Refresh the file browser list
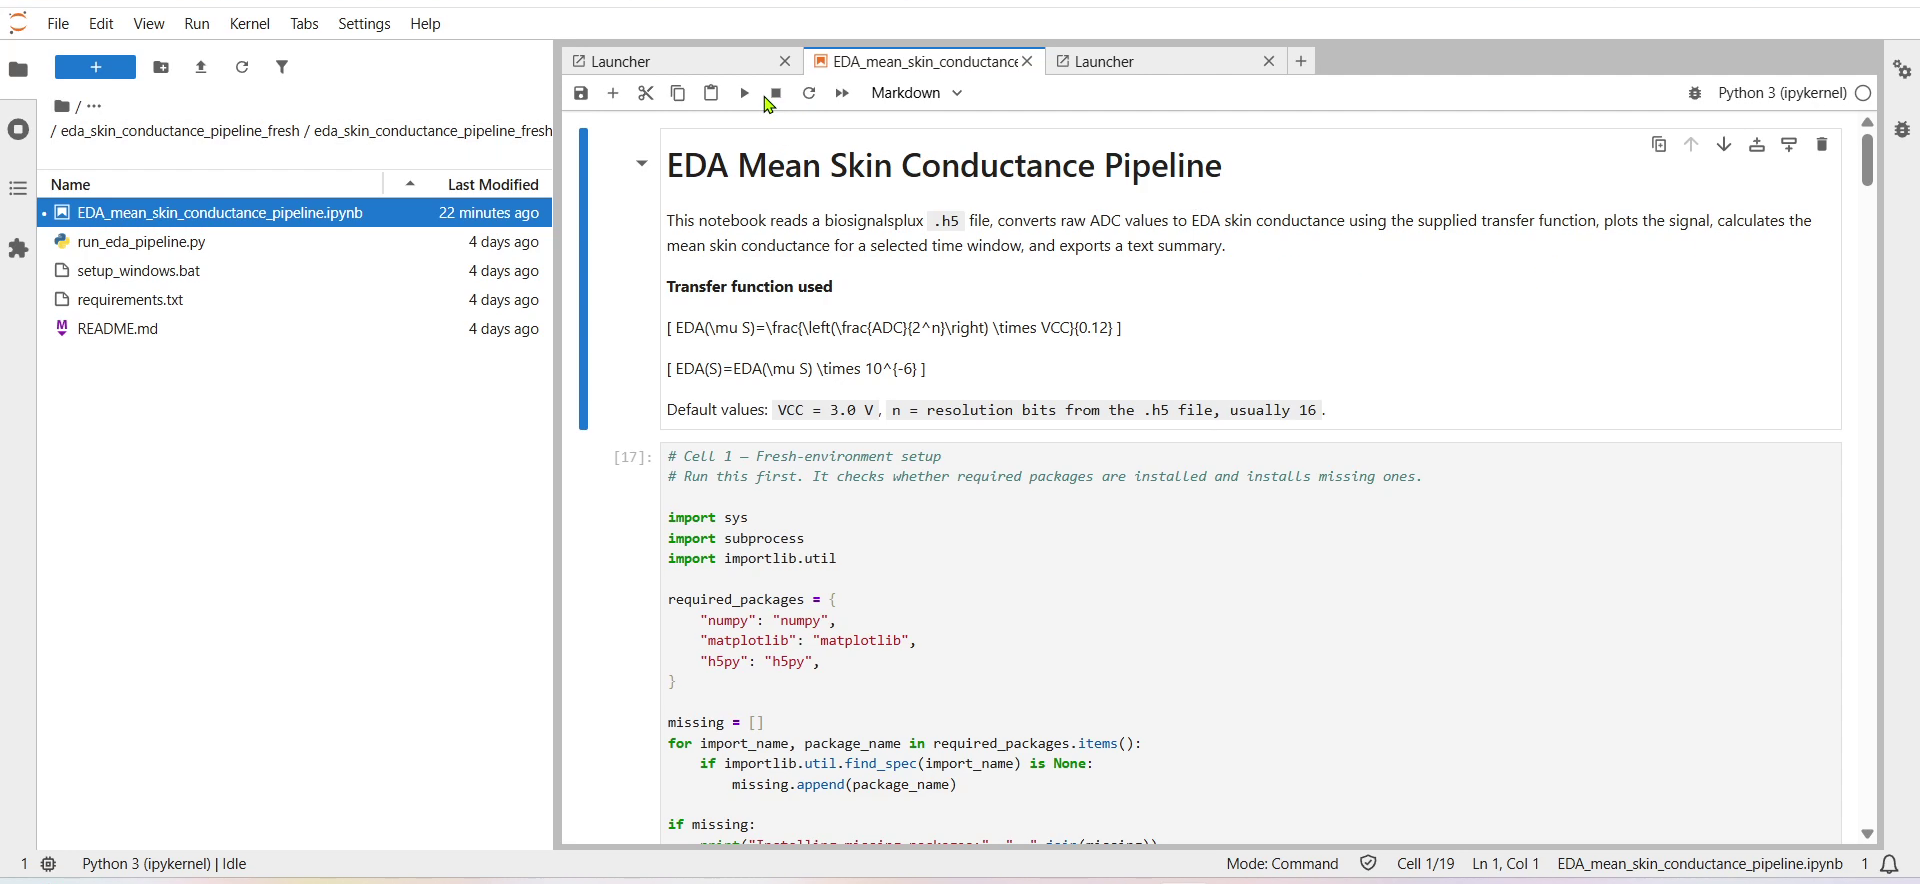This screenshot has width=1920, height=884. tap(242, 67)
